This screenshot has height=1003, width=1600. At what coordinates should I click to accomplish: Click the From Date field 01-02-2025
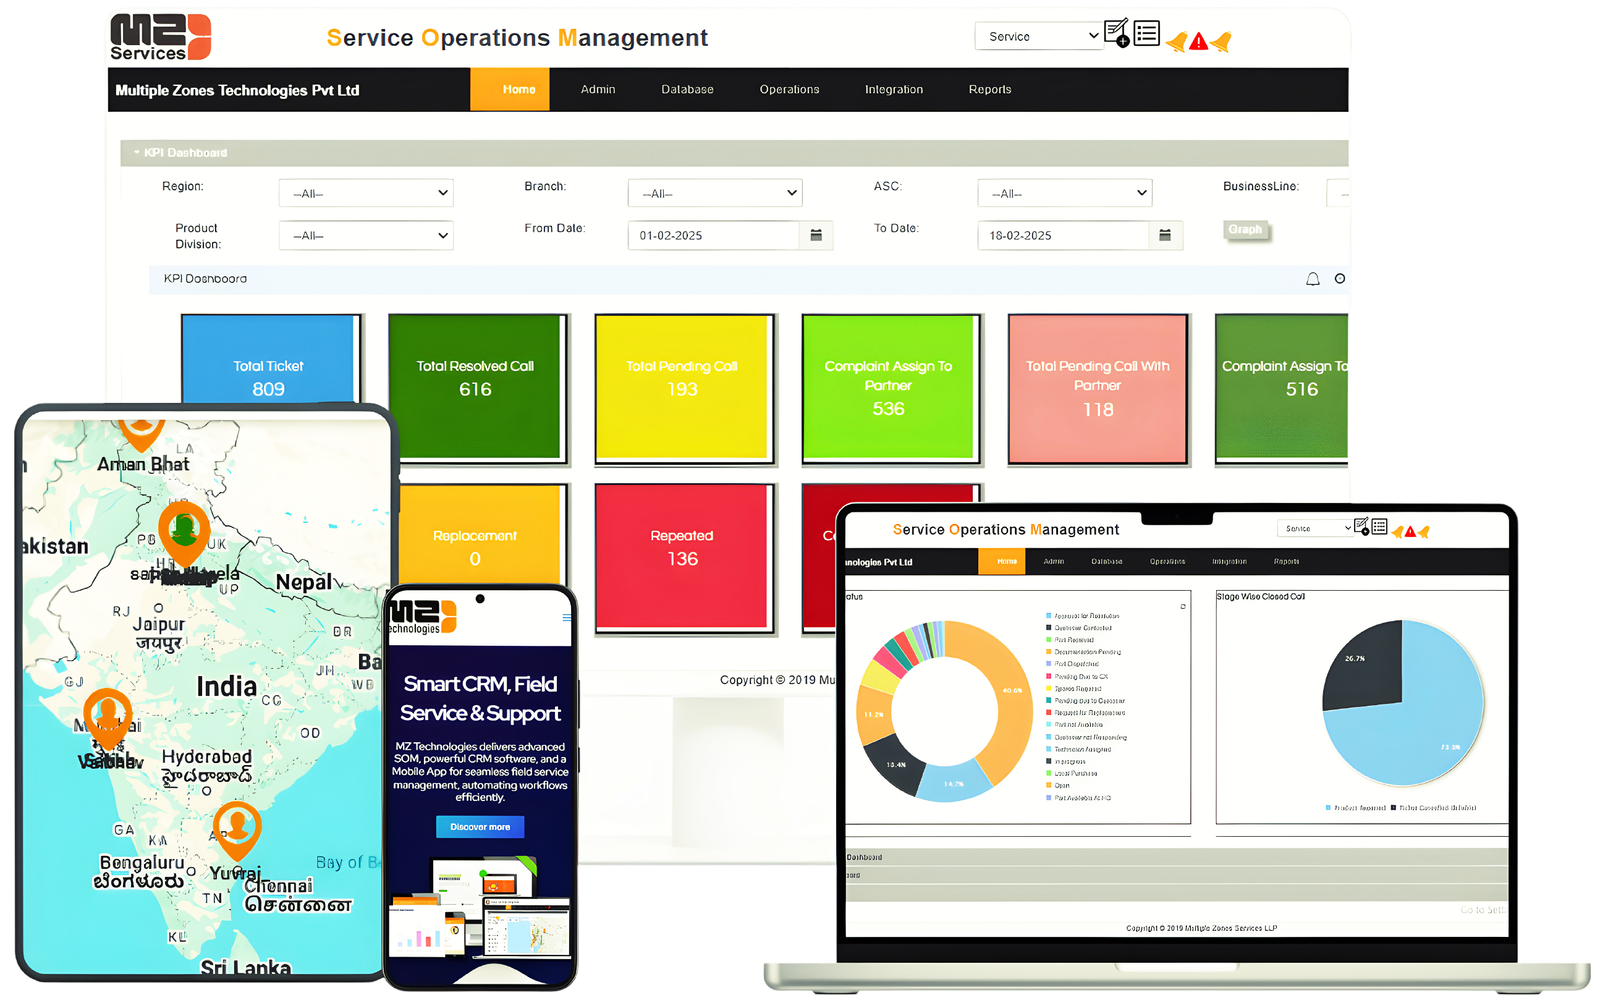[x=714, y=235]
